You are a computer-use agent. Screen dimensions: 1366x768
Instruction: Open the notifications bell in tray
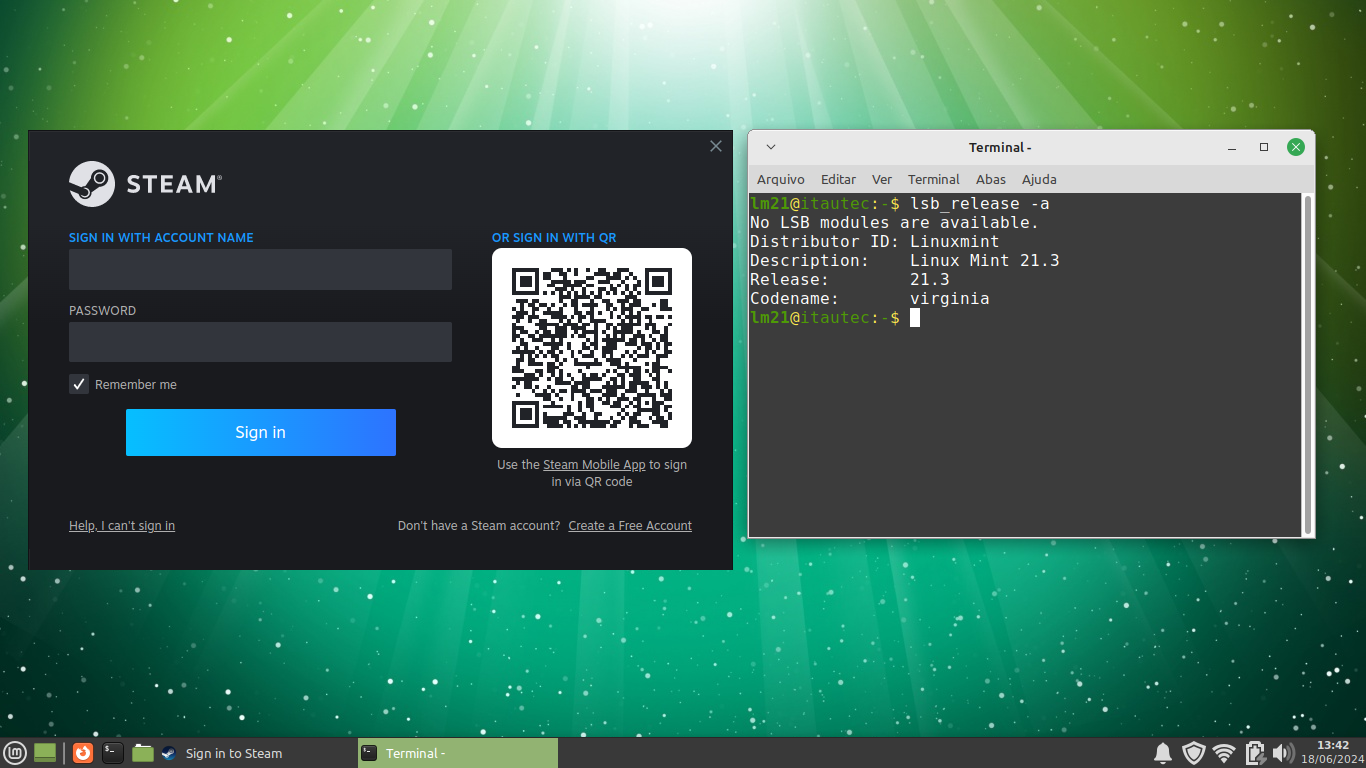[x=1162, y=753]
